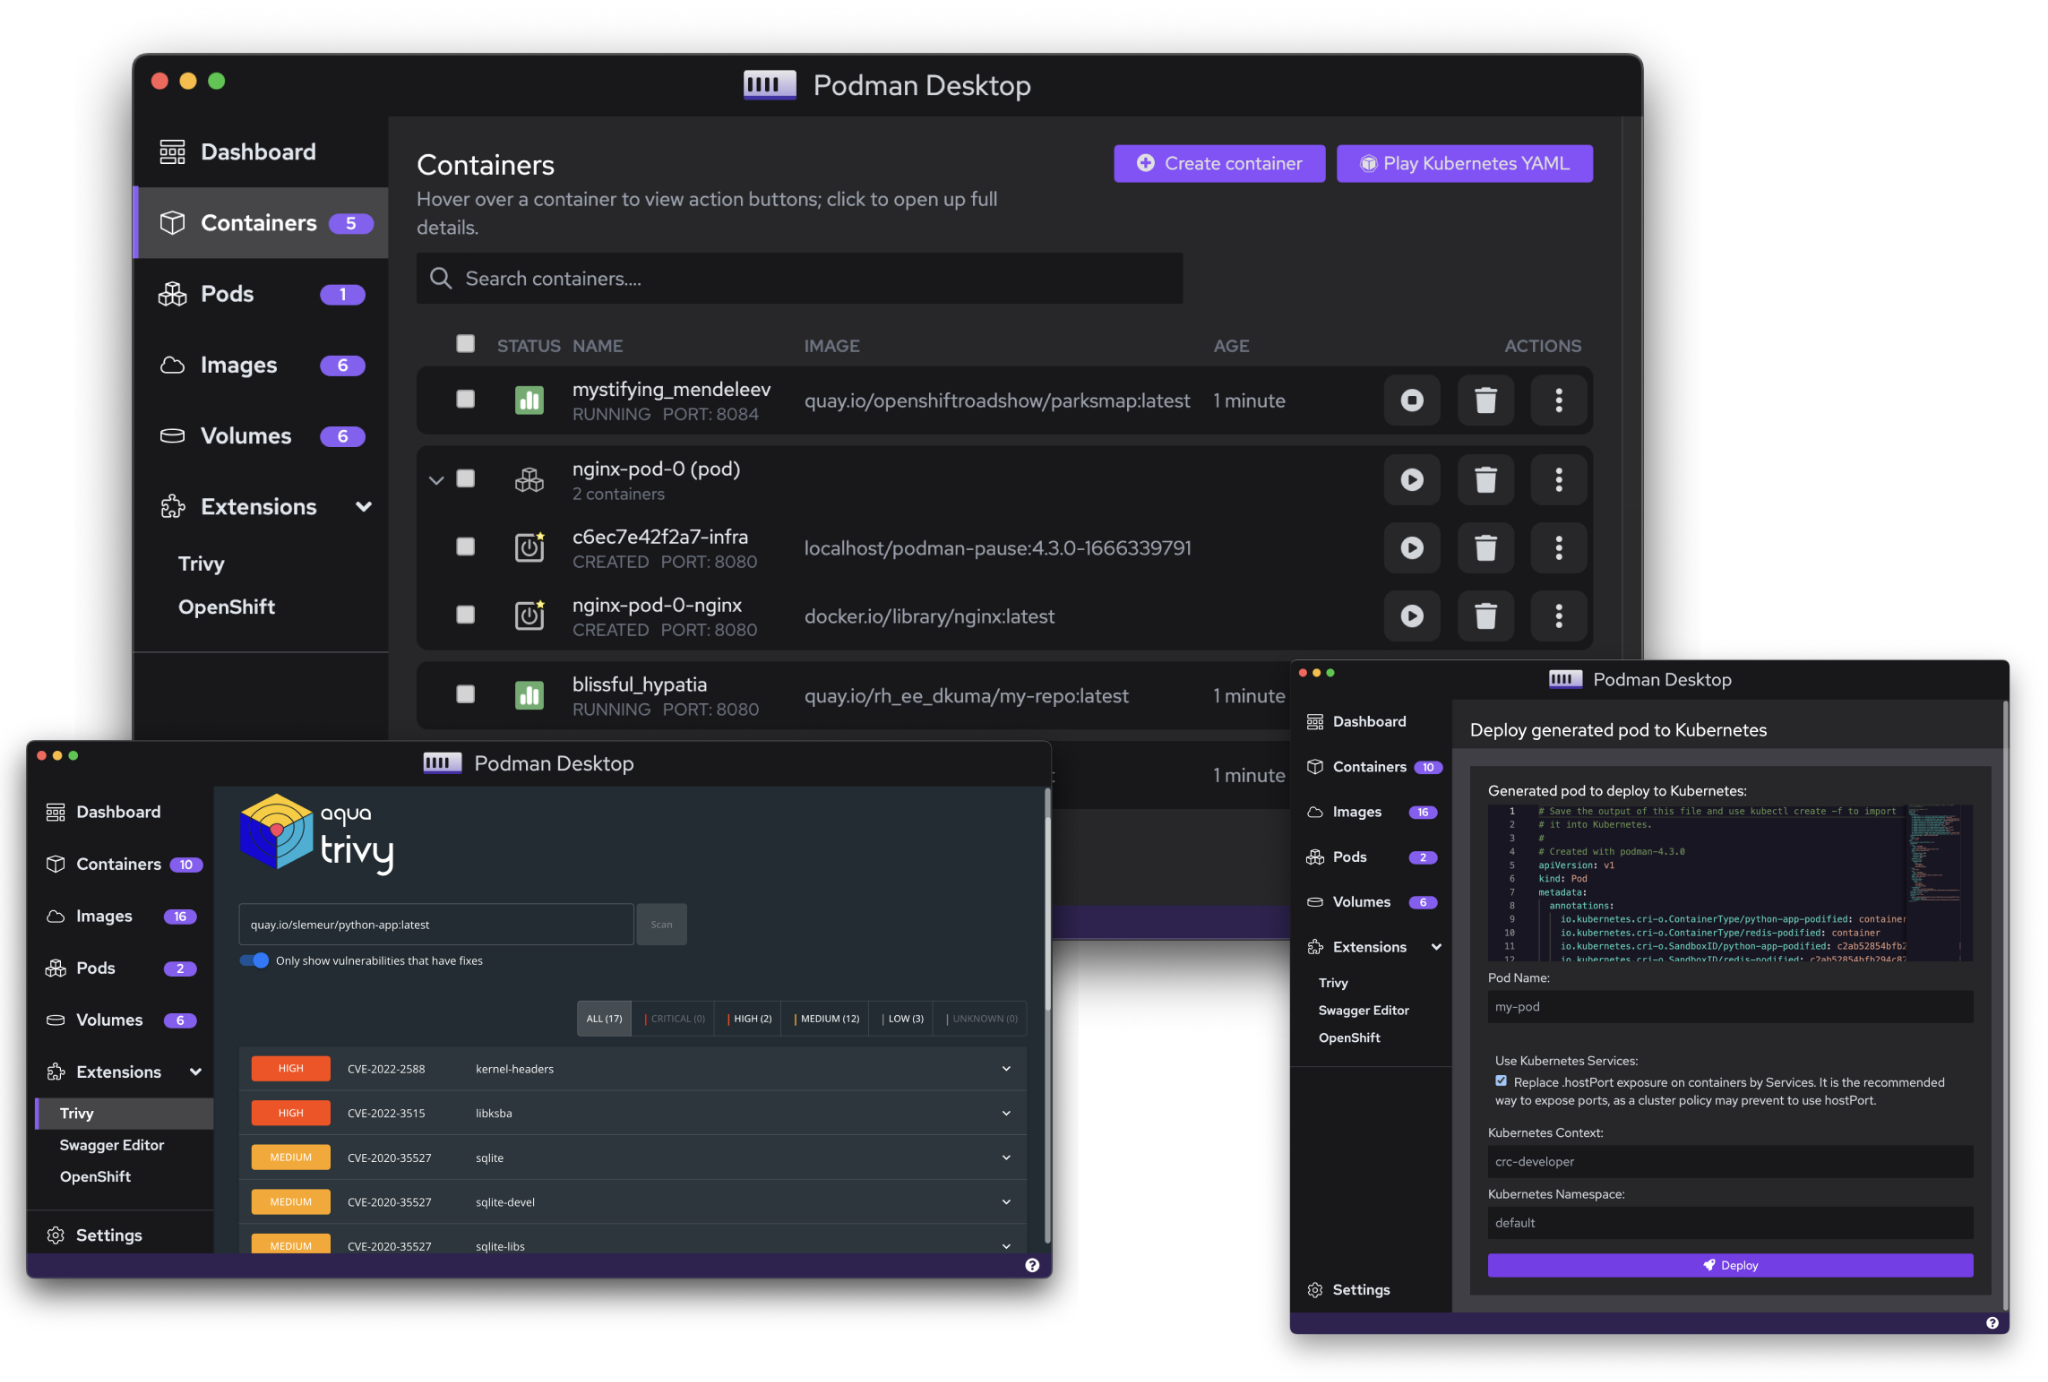2048x1382 pixels.
Task: Uncheck replace hostPort by Services option
Action: 1501,1081
